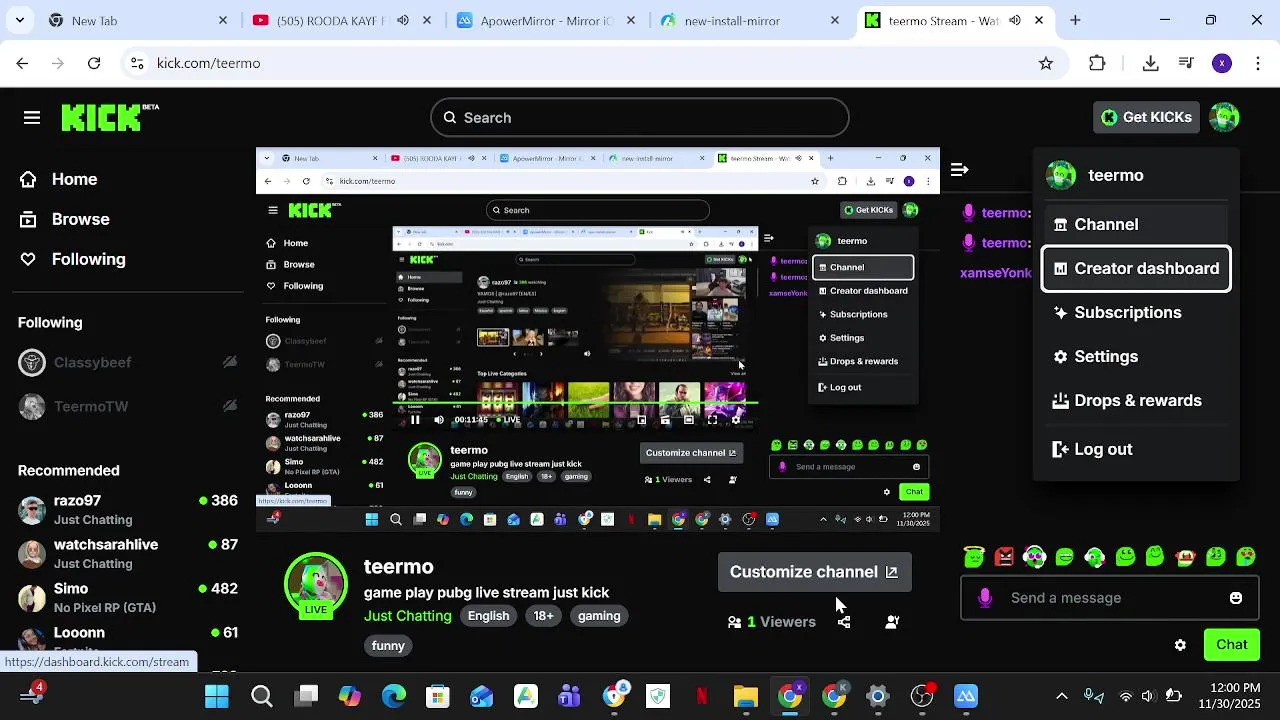1280x720 pixels.
Task: Open the Get KICKs shop
Action: tap(1146, 117)
